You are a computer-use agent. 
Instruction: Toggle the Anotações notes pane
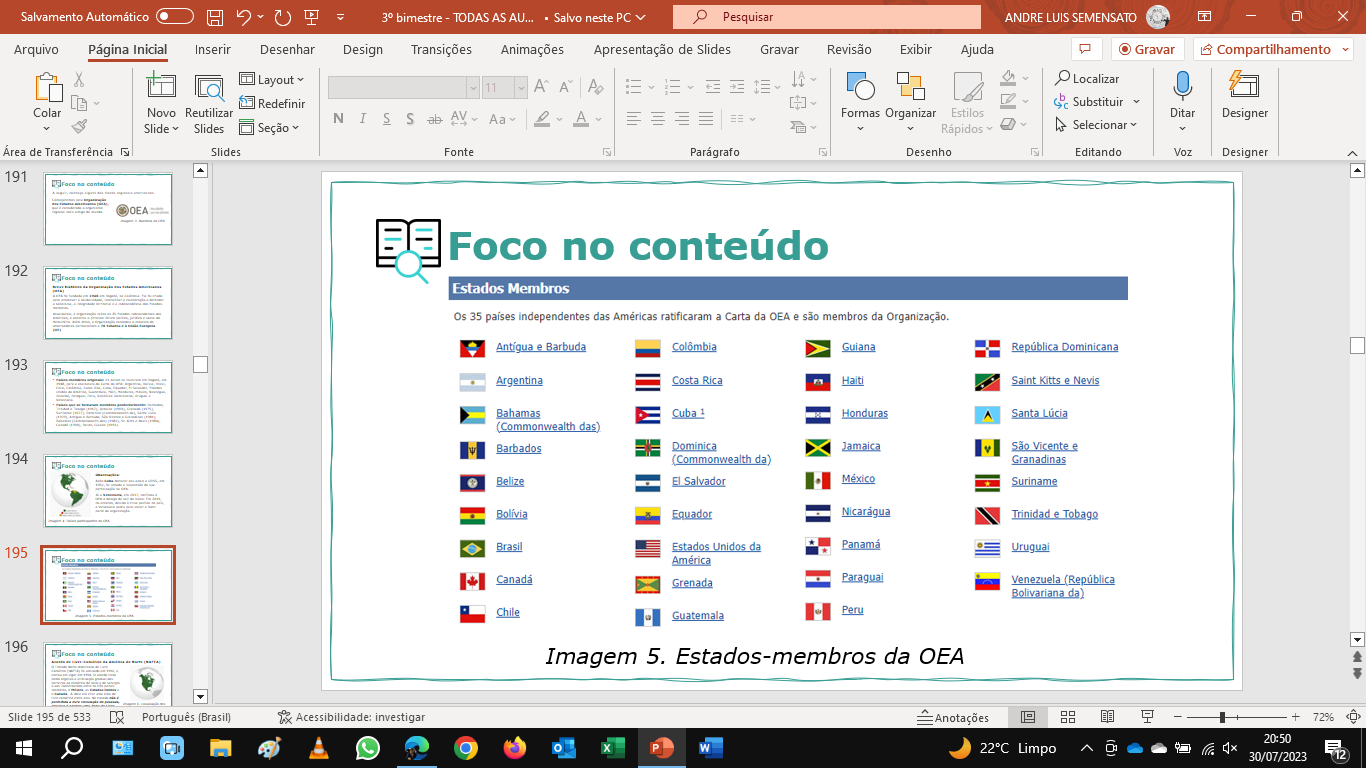[x=953, y=717]
